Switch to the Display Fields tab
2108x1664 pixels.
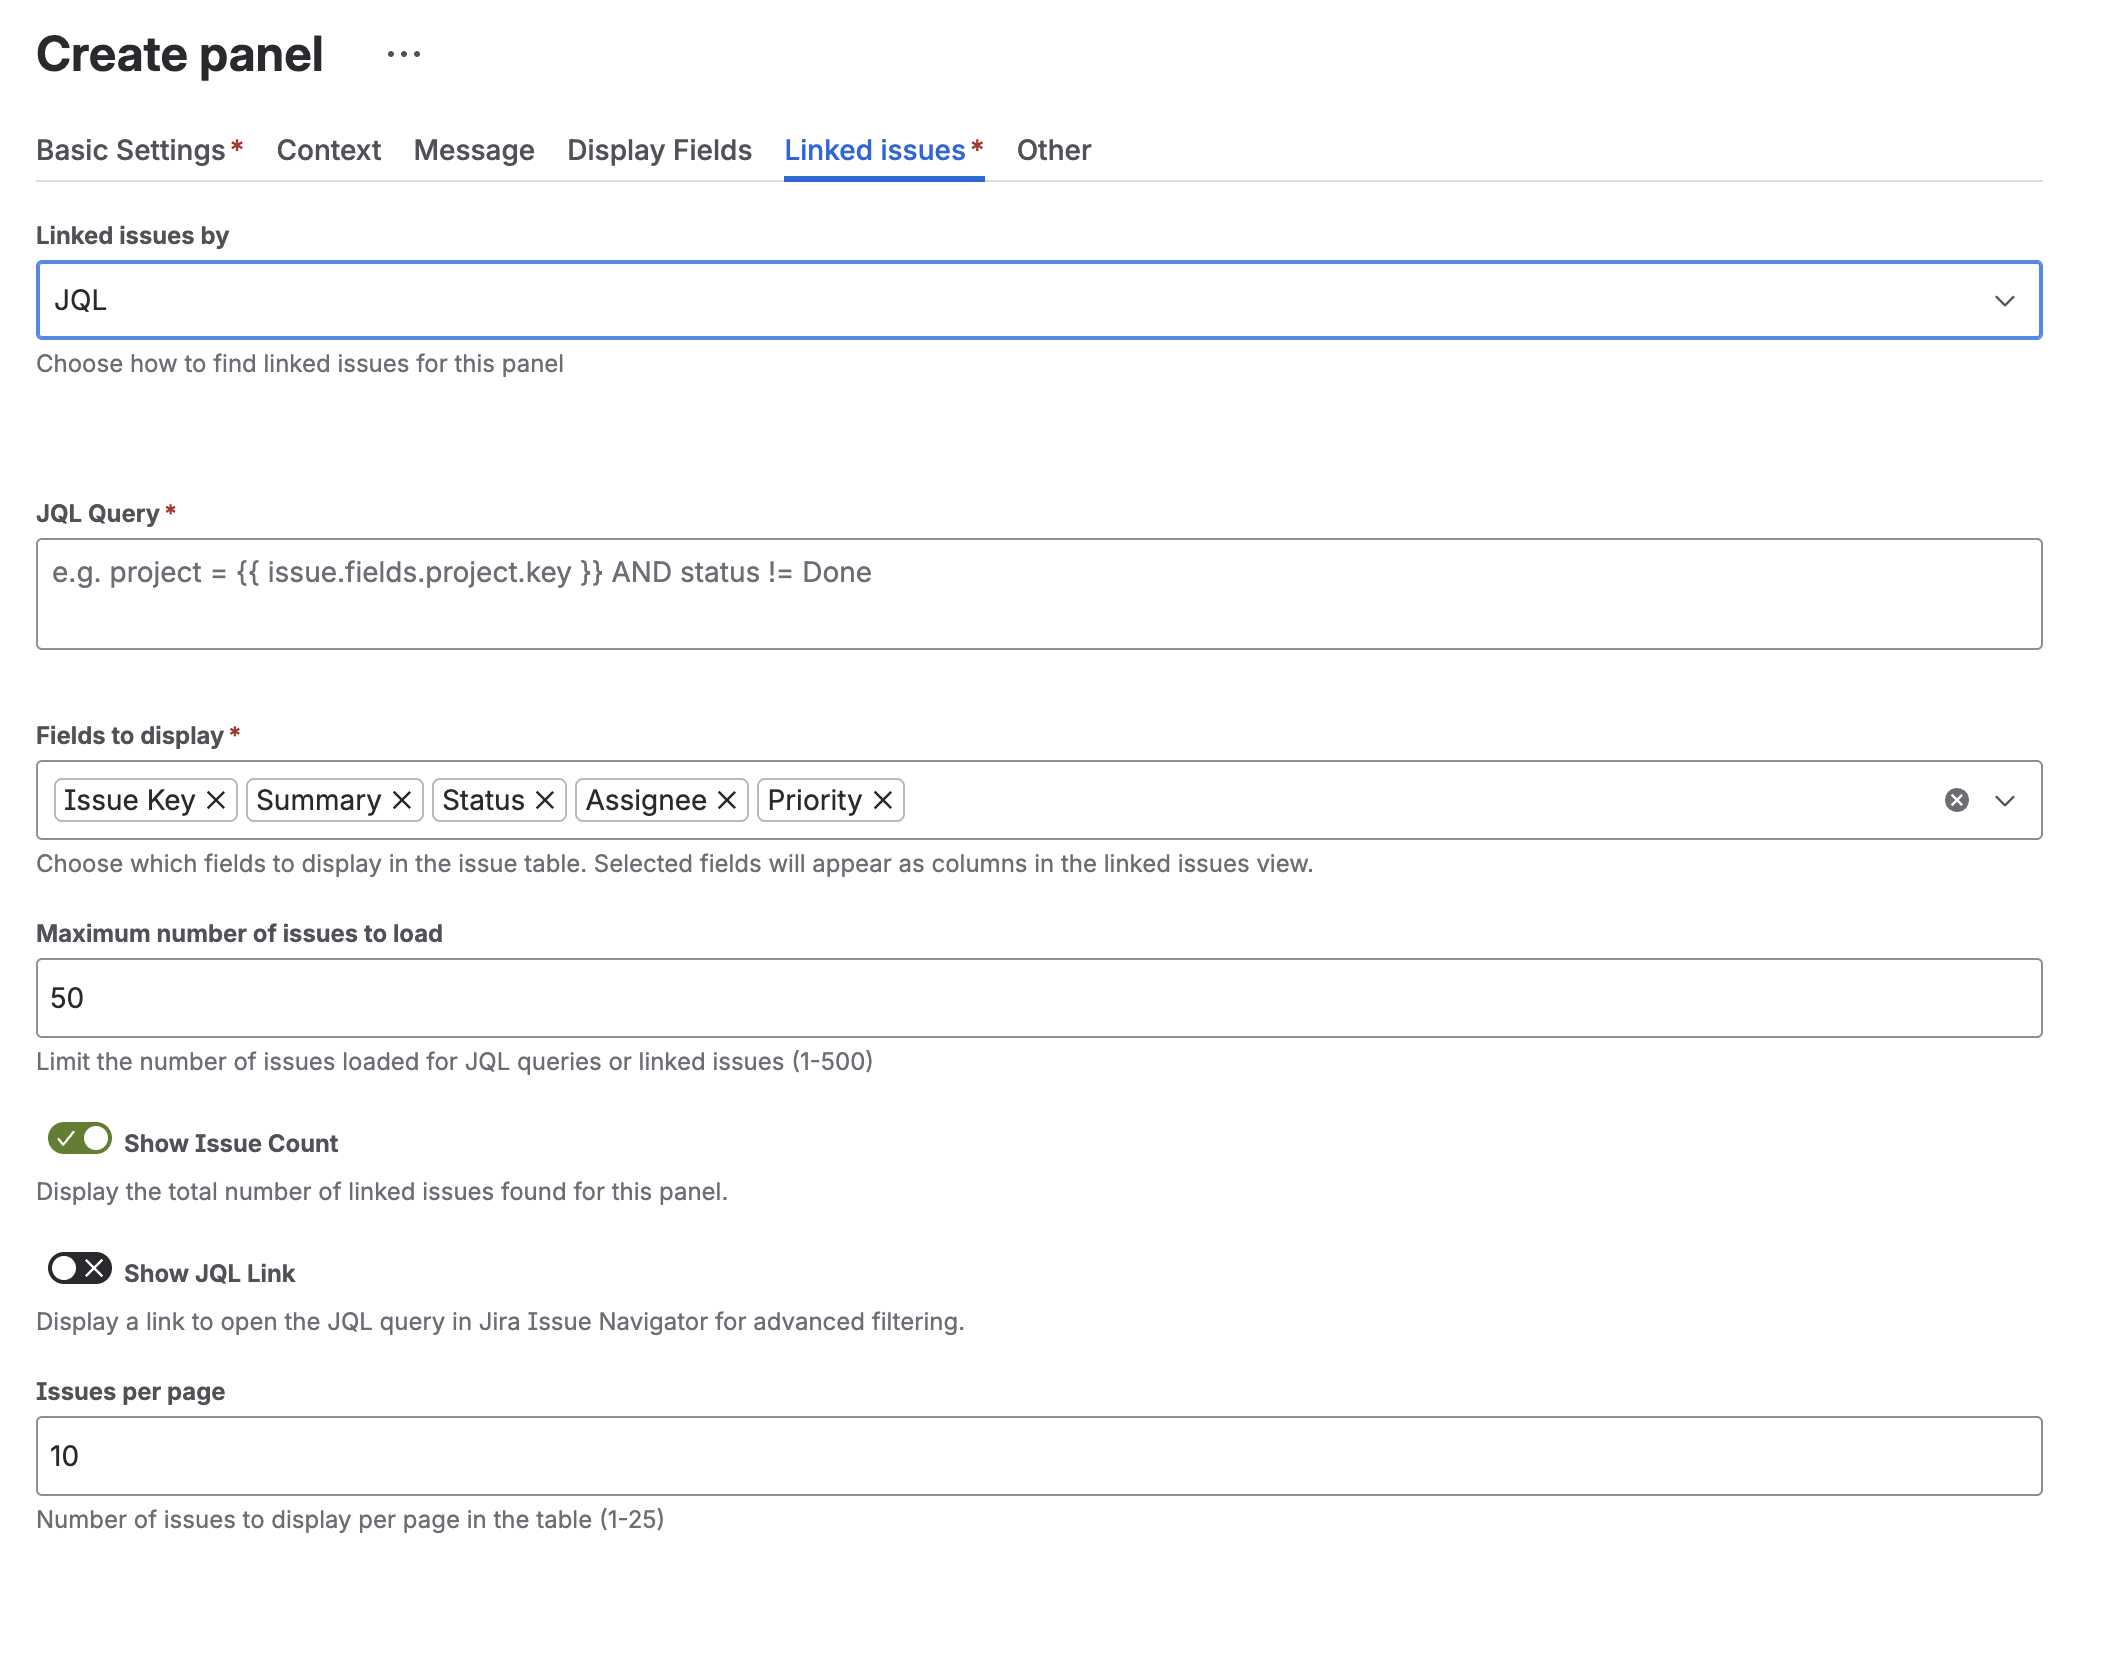pyautogui.click(x=658, y=150)
